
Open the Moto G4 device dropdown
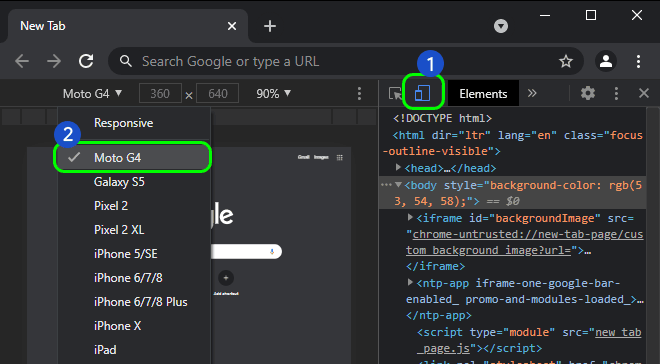[x=92, y=93]
